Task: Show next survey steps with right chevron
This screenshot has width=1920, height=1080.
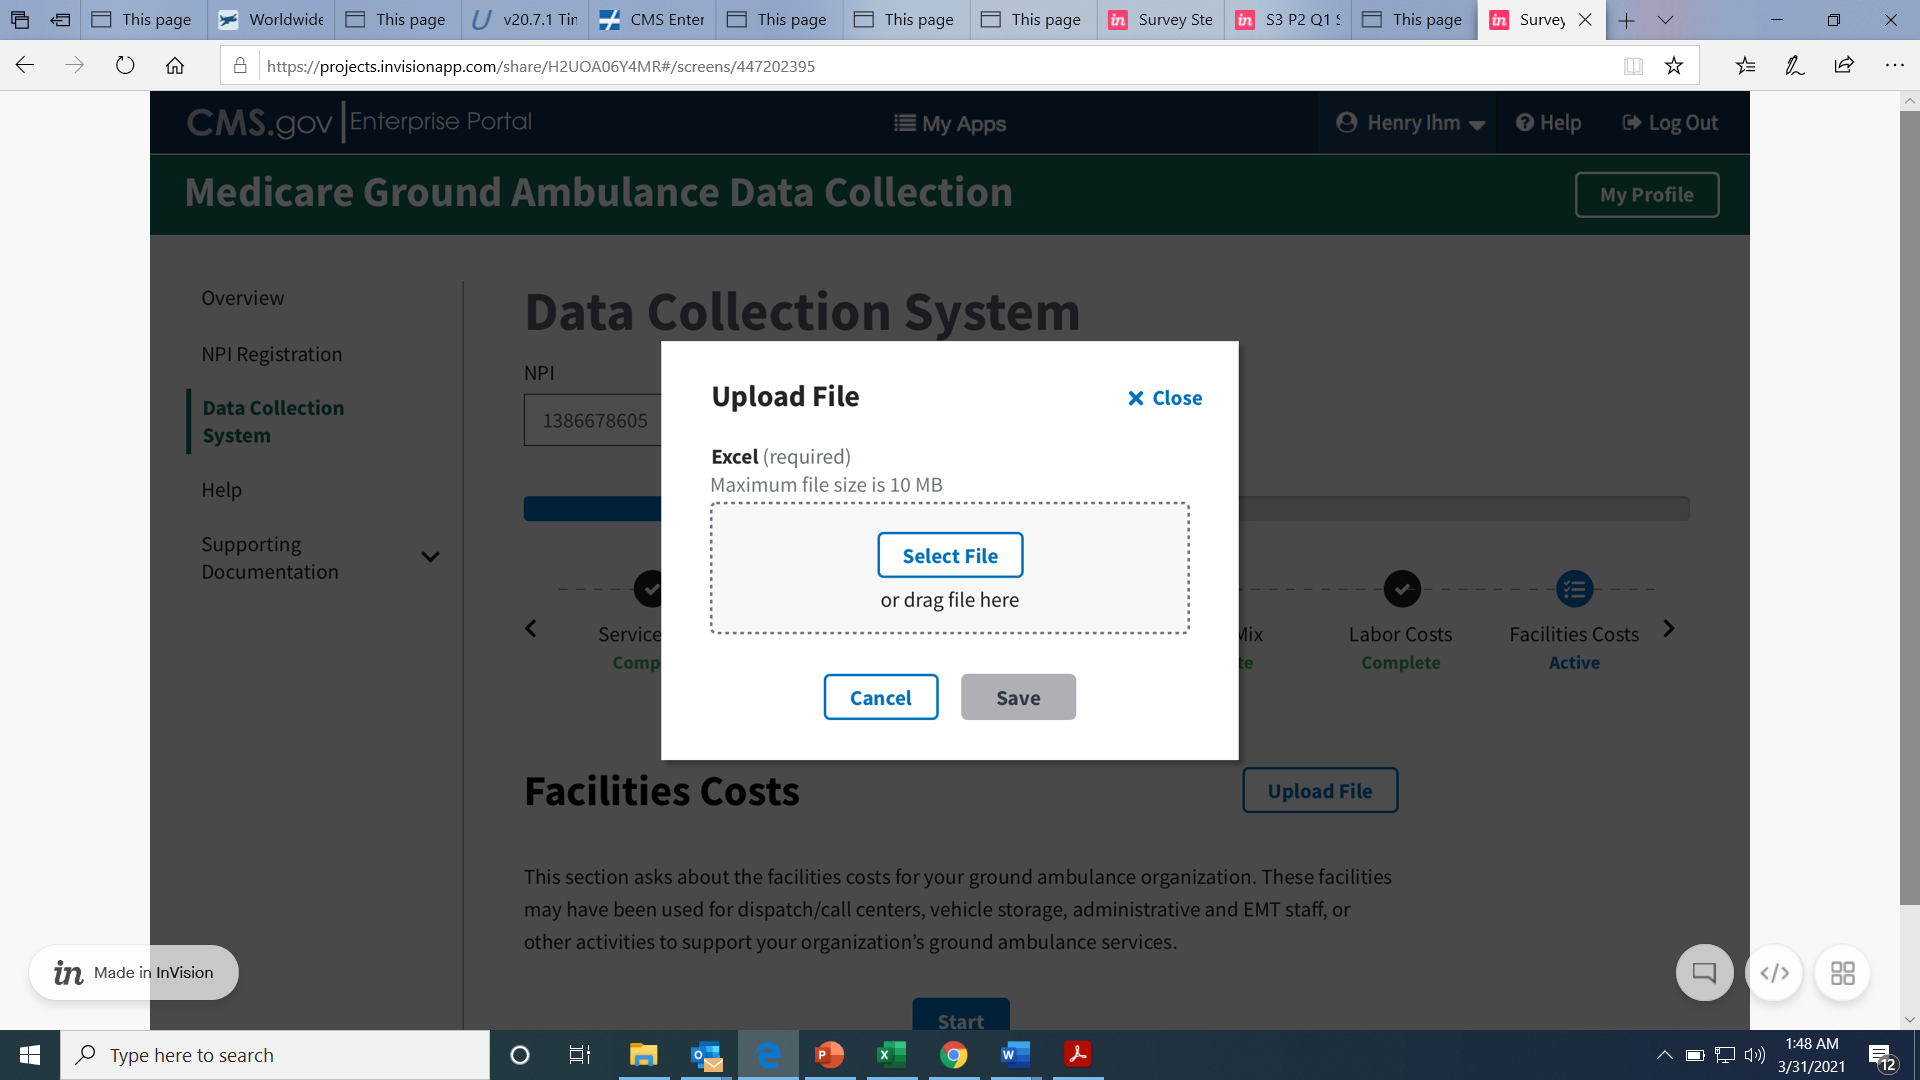Action: 1668,629
